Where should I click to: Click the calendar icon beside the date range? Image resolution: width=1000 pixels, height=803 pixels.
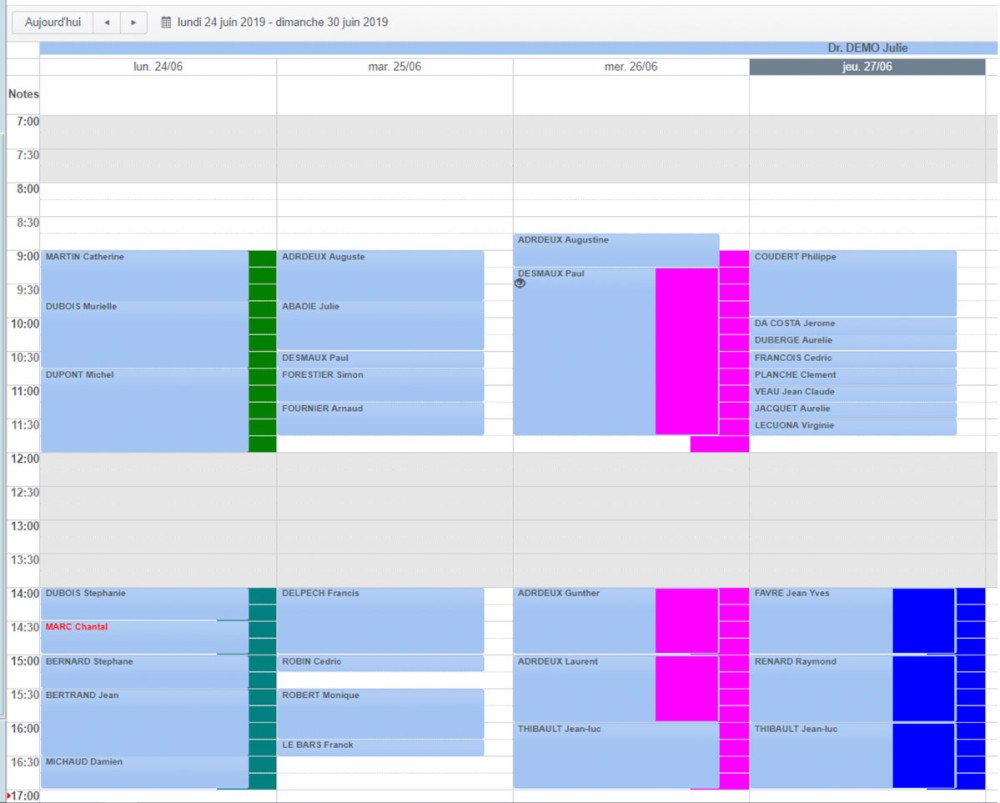[166, 22]
